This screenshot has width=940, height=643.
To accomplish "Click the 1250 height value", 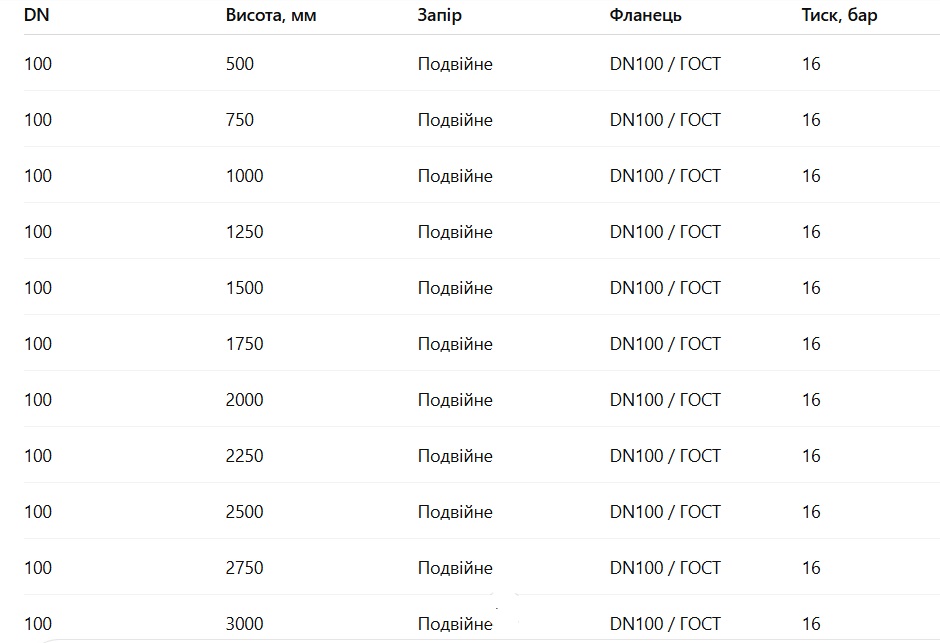I will coord(245,232).
